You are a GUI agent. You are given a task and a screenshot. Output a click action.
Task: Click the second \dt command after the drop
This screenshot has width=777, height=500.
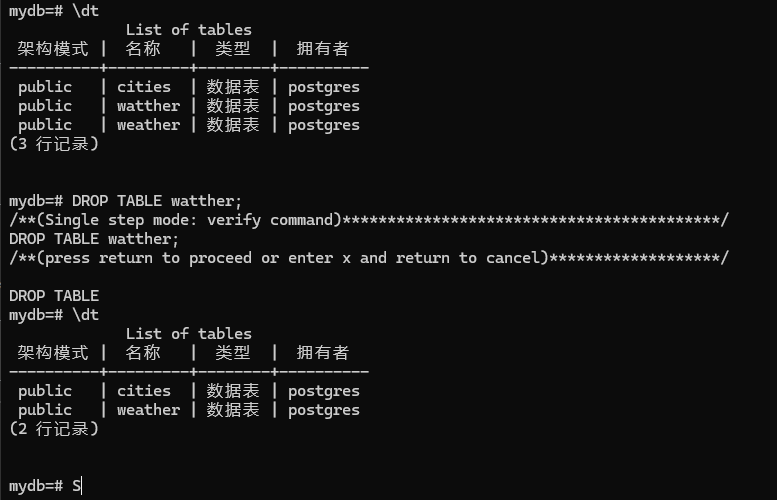[85, 315]
